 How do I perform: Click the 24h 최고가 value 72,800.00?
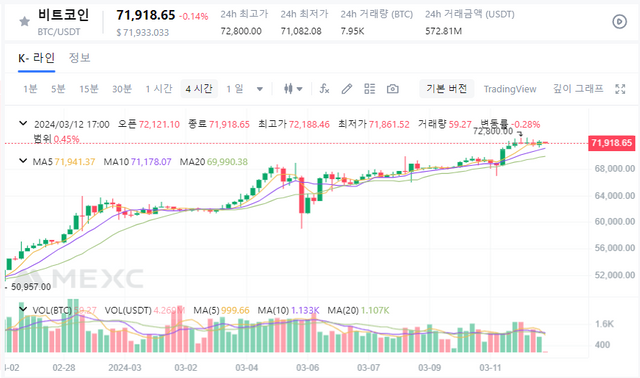[x=241, y=31]
